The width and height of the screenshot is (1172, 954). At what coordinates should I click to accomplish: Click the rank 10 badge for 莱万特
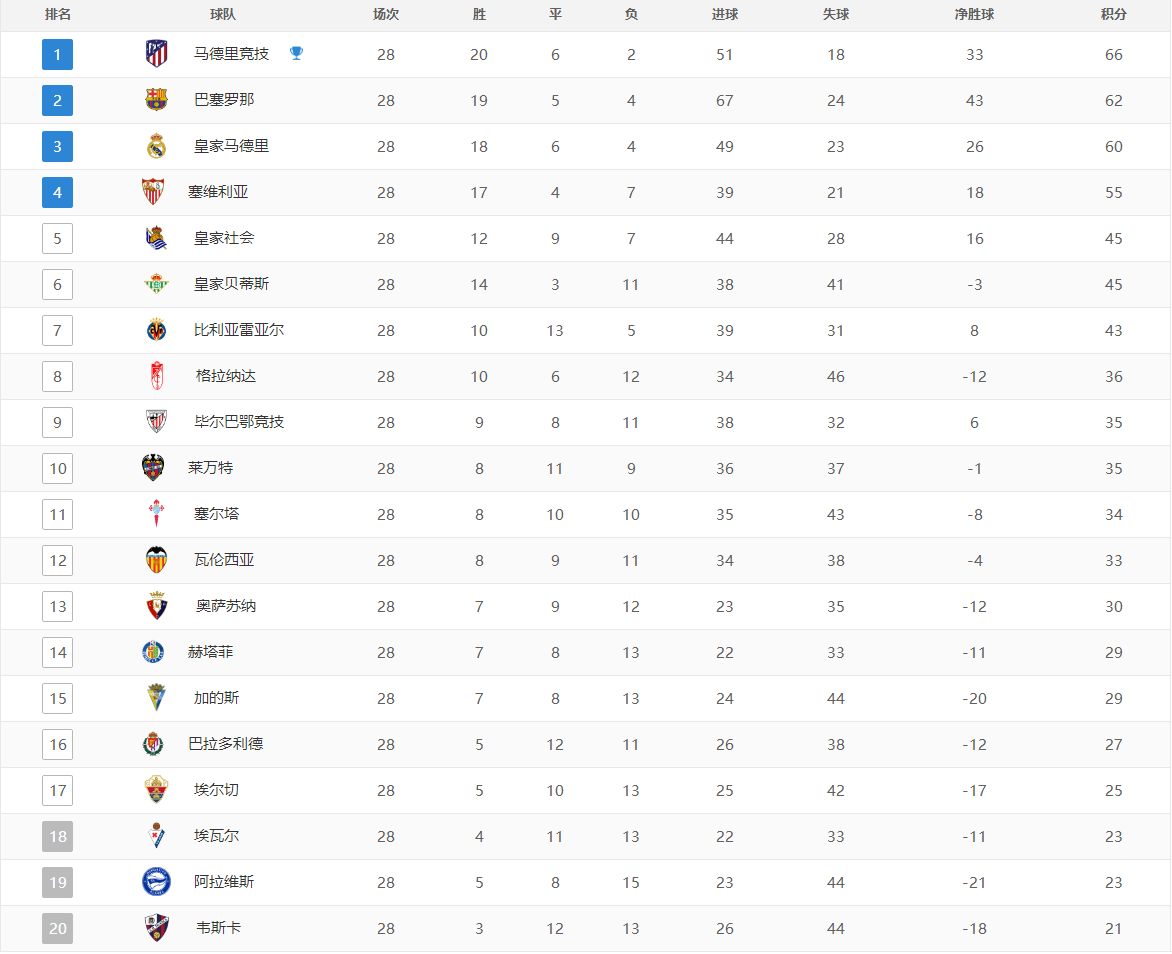[57, 468]
